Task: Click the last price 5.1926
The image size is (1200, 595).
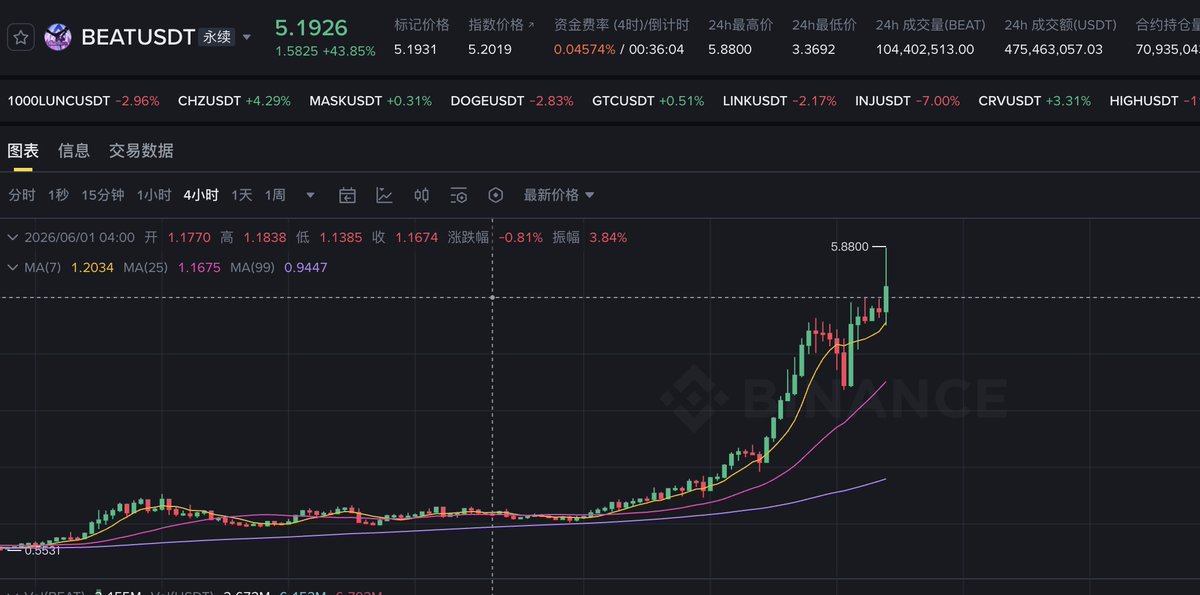Action: coord(310,30)
